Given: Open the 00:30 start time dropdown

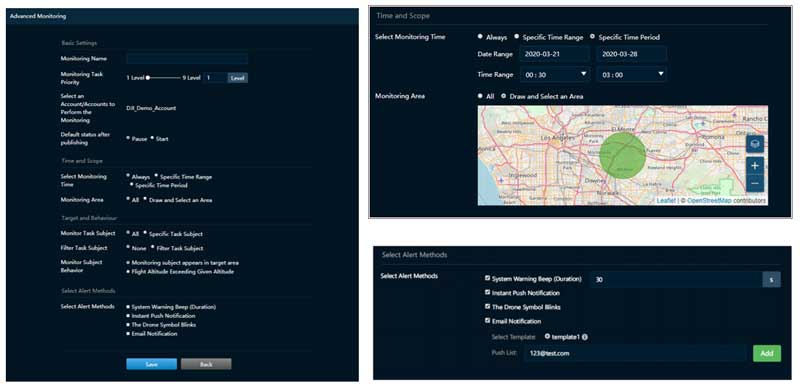Looking at the screenshot, I should pos(555,75).
